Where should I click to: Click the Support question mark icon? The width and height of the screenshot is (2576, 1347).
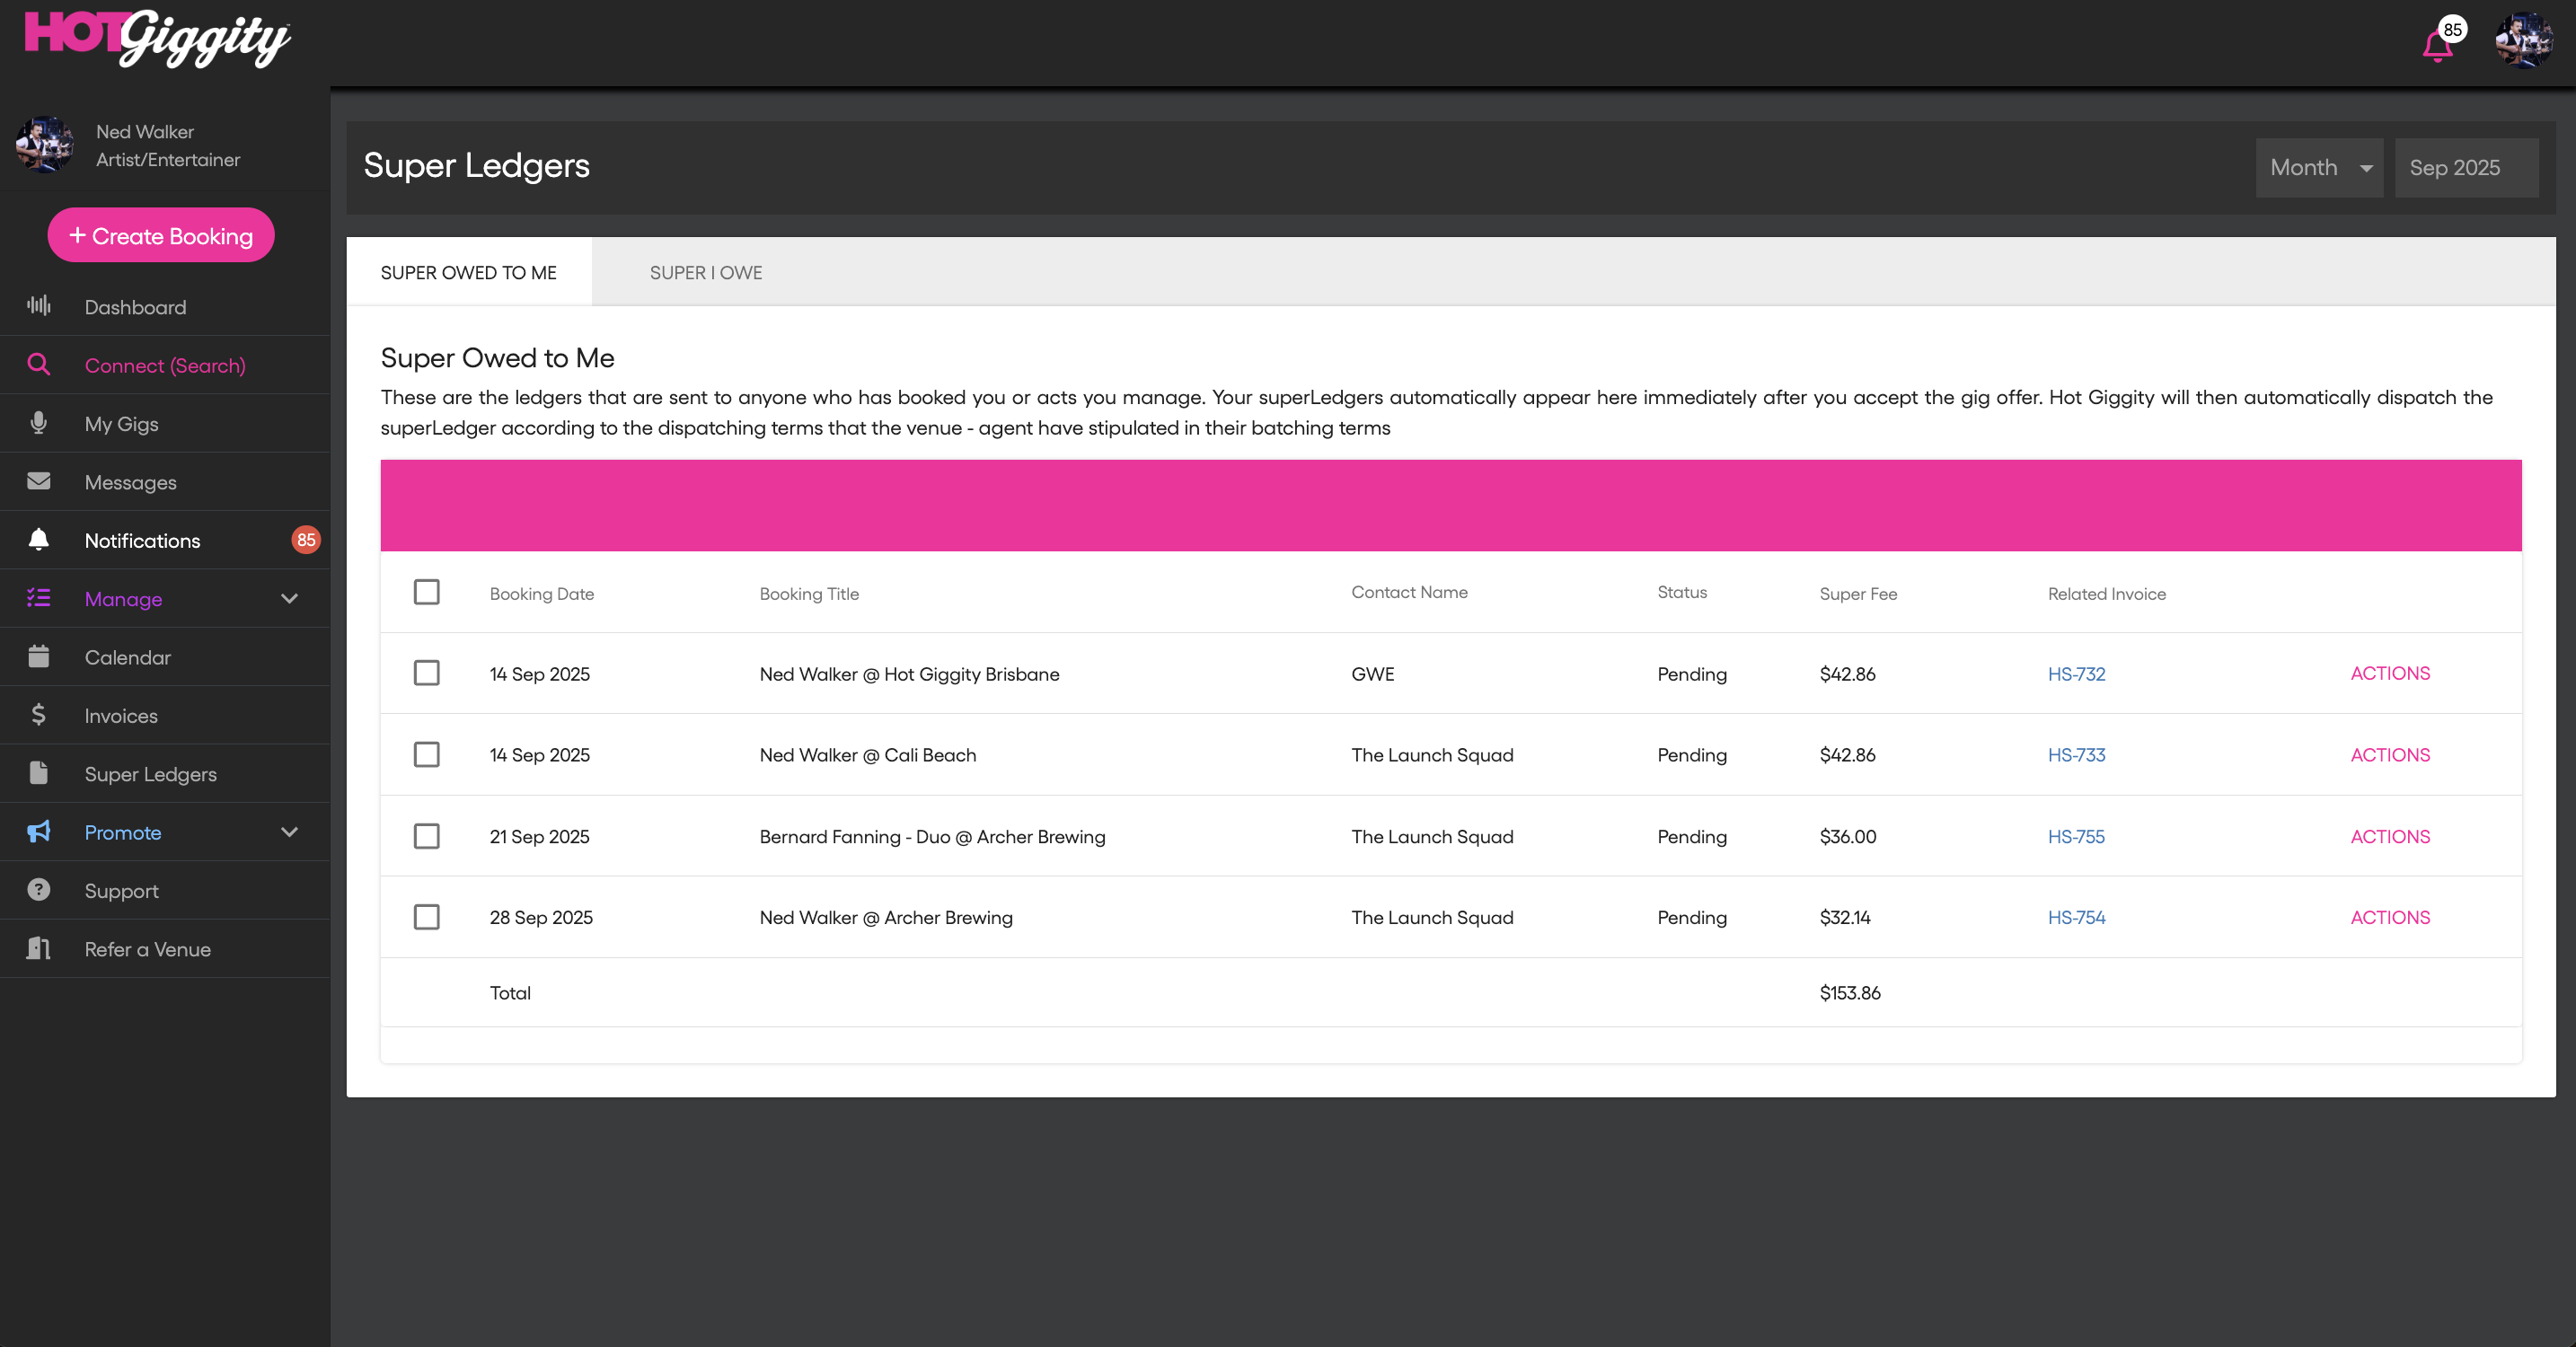point(38,890)
